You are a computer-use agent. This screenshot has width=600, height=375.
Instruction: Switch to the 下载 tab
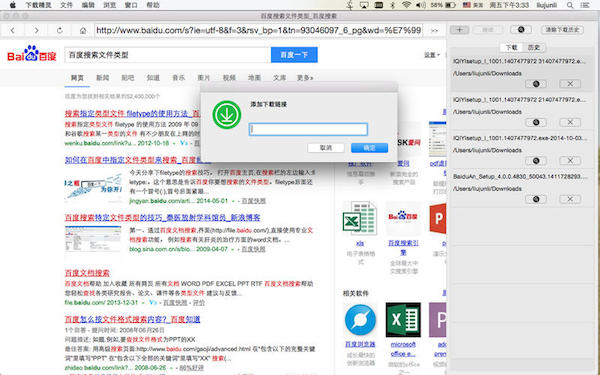click(511, 47)
